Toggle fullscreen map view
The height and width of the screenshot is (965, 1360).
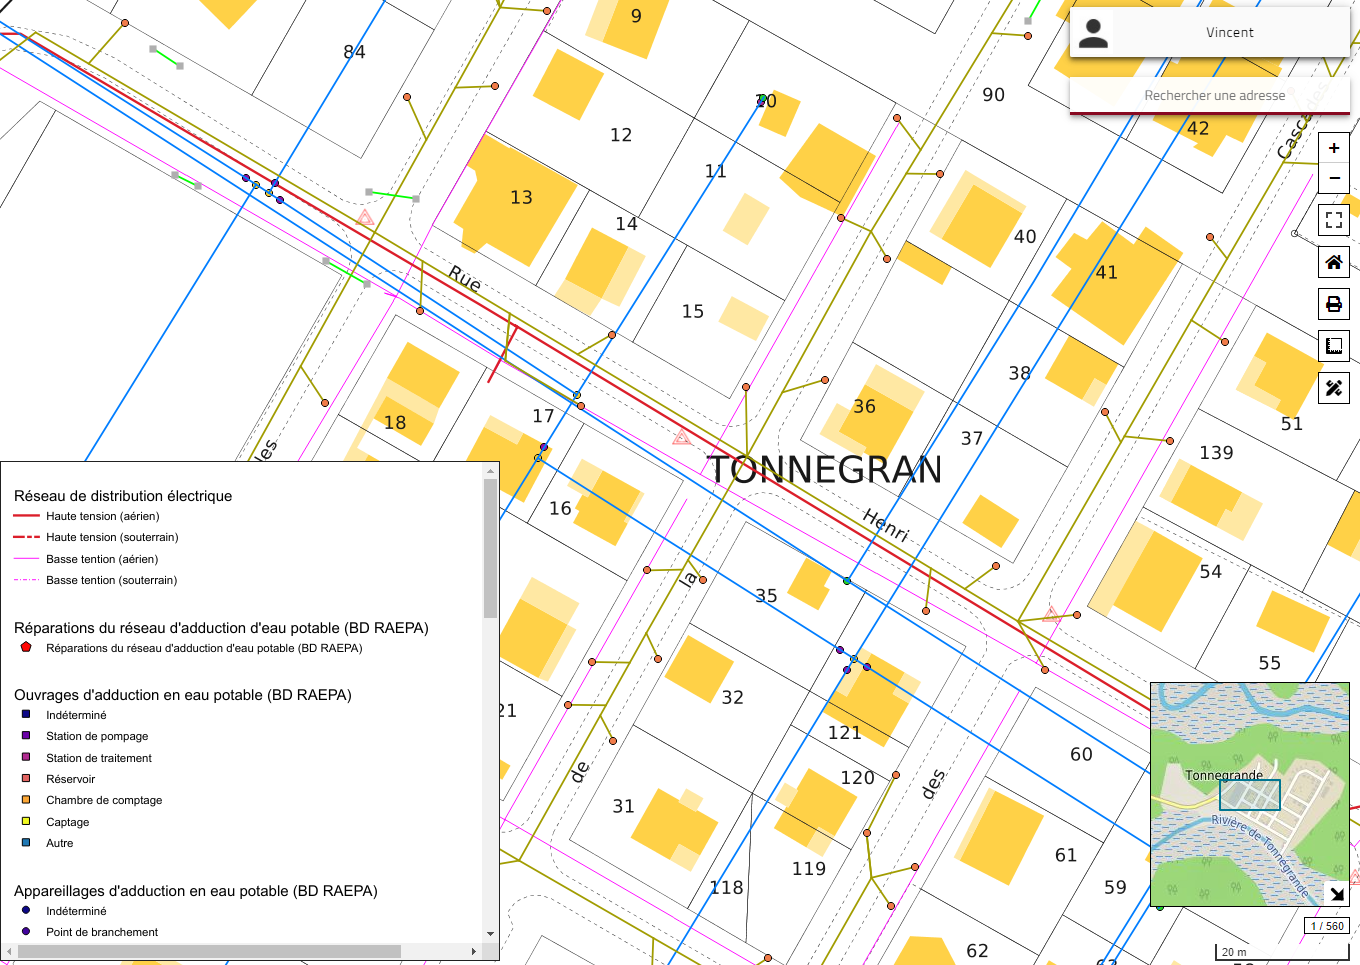click(1333, 220)
